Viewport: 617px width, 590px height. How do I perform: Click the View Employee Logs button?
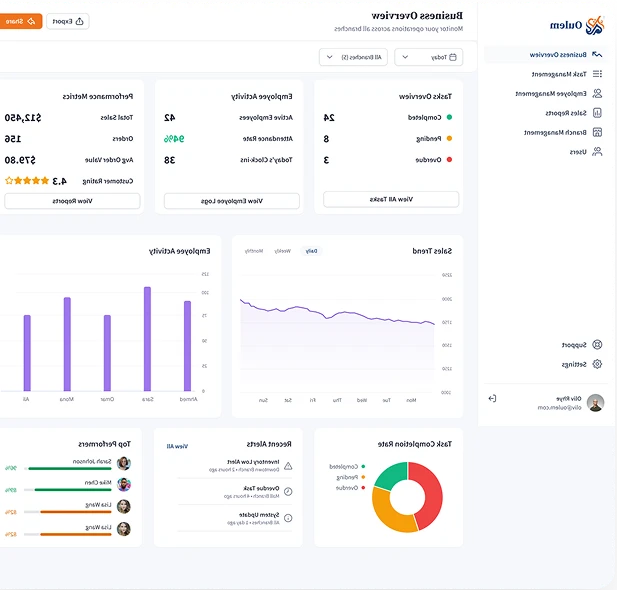coord(232,201)
